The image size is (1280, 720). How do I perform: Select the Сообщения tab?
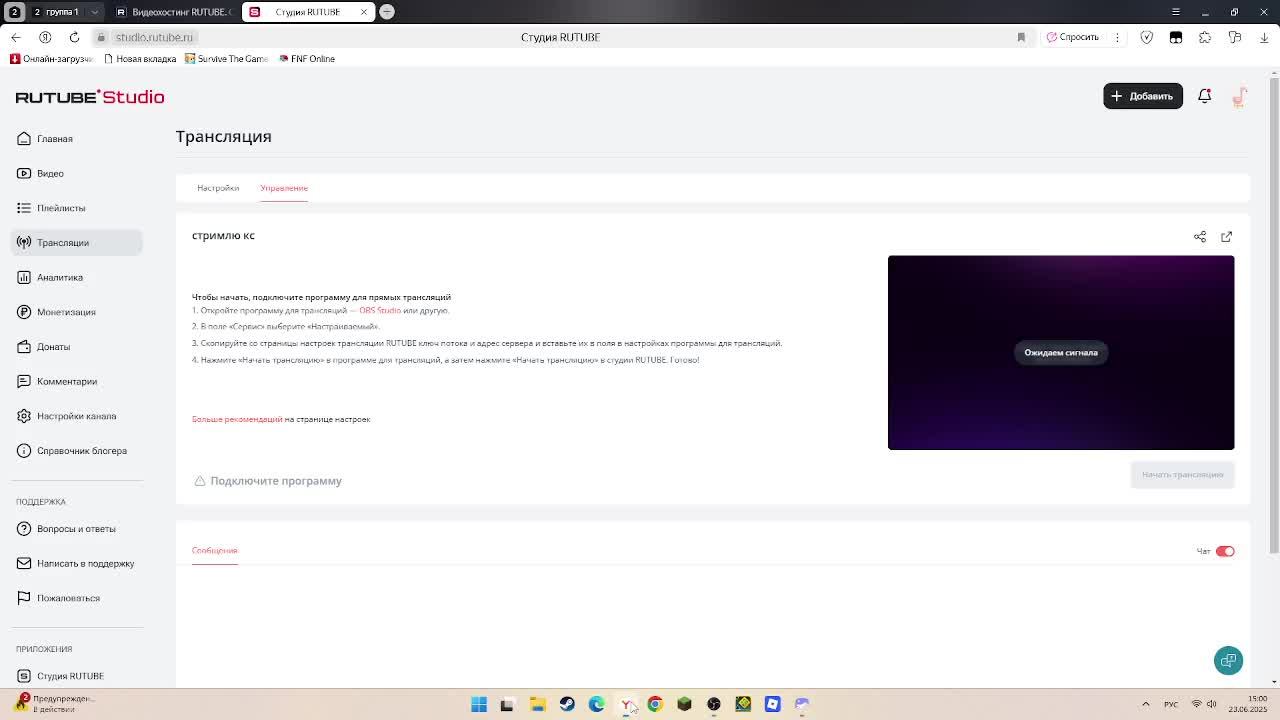(x=215, y=551)
